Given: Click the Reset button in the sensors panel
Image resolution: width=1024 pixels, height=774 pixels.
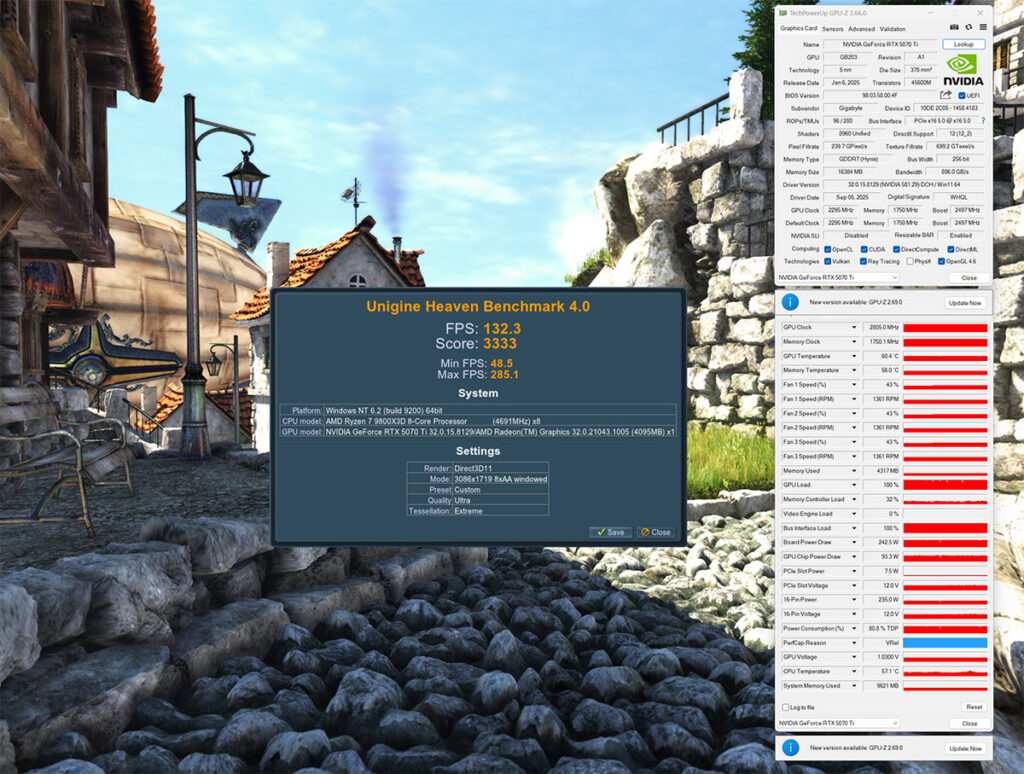Looking at the screenshot, I should coord(973,707).
